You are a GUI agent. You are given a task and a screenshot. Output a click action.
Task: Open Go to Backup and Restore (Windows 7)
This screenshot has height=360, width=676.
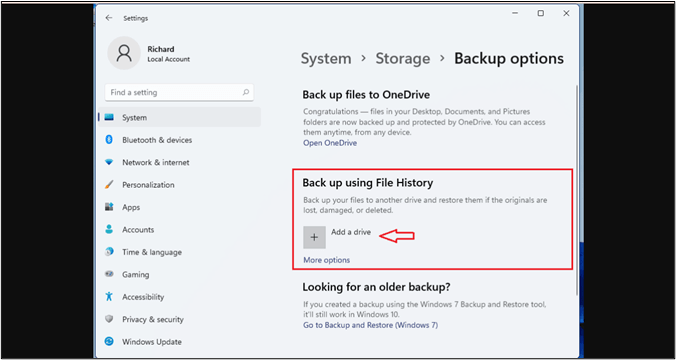[370, 325]
